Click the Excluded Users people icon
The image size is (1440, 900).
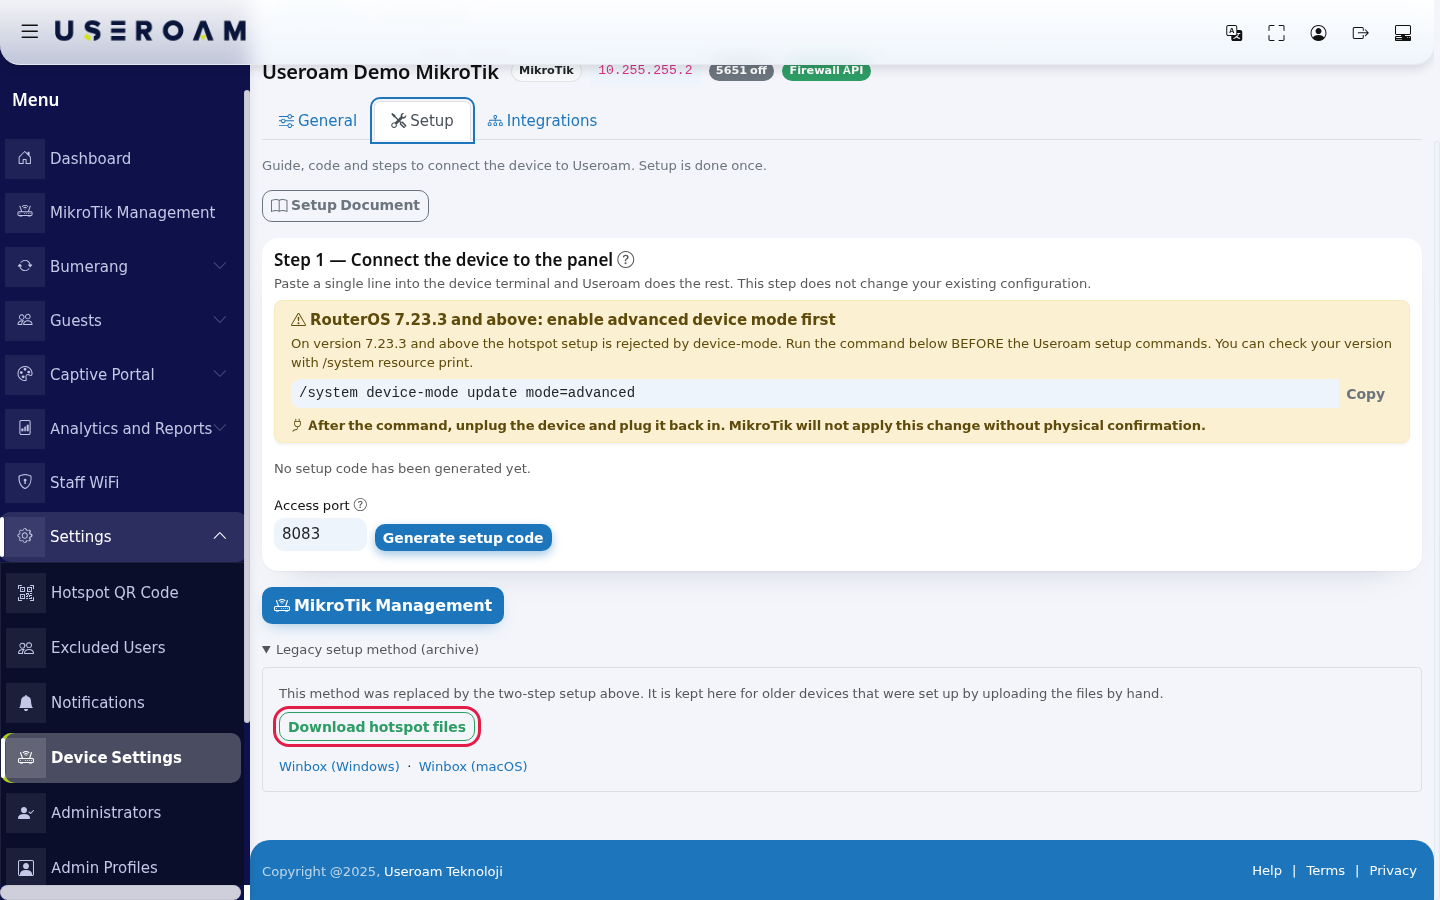point(26,648)
